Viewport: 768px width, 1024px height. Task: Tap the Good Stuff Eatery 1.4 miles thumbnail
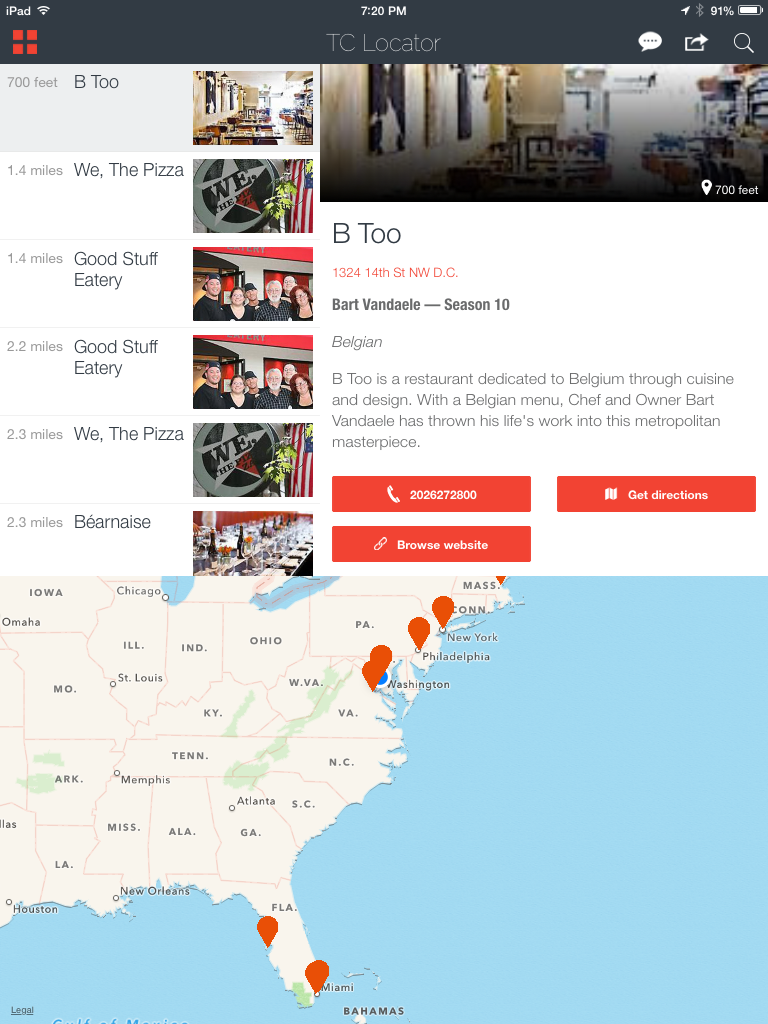pyautogui.click(x=253, y=284)
